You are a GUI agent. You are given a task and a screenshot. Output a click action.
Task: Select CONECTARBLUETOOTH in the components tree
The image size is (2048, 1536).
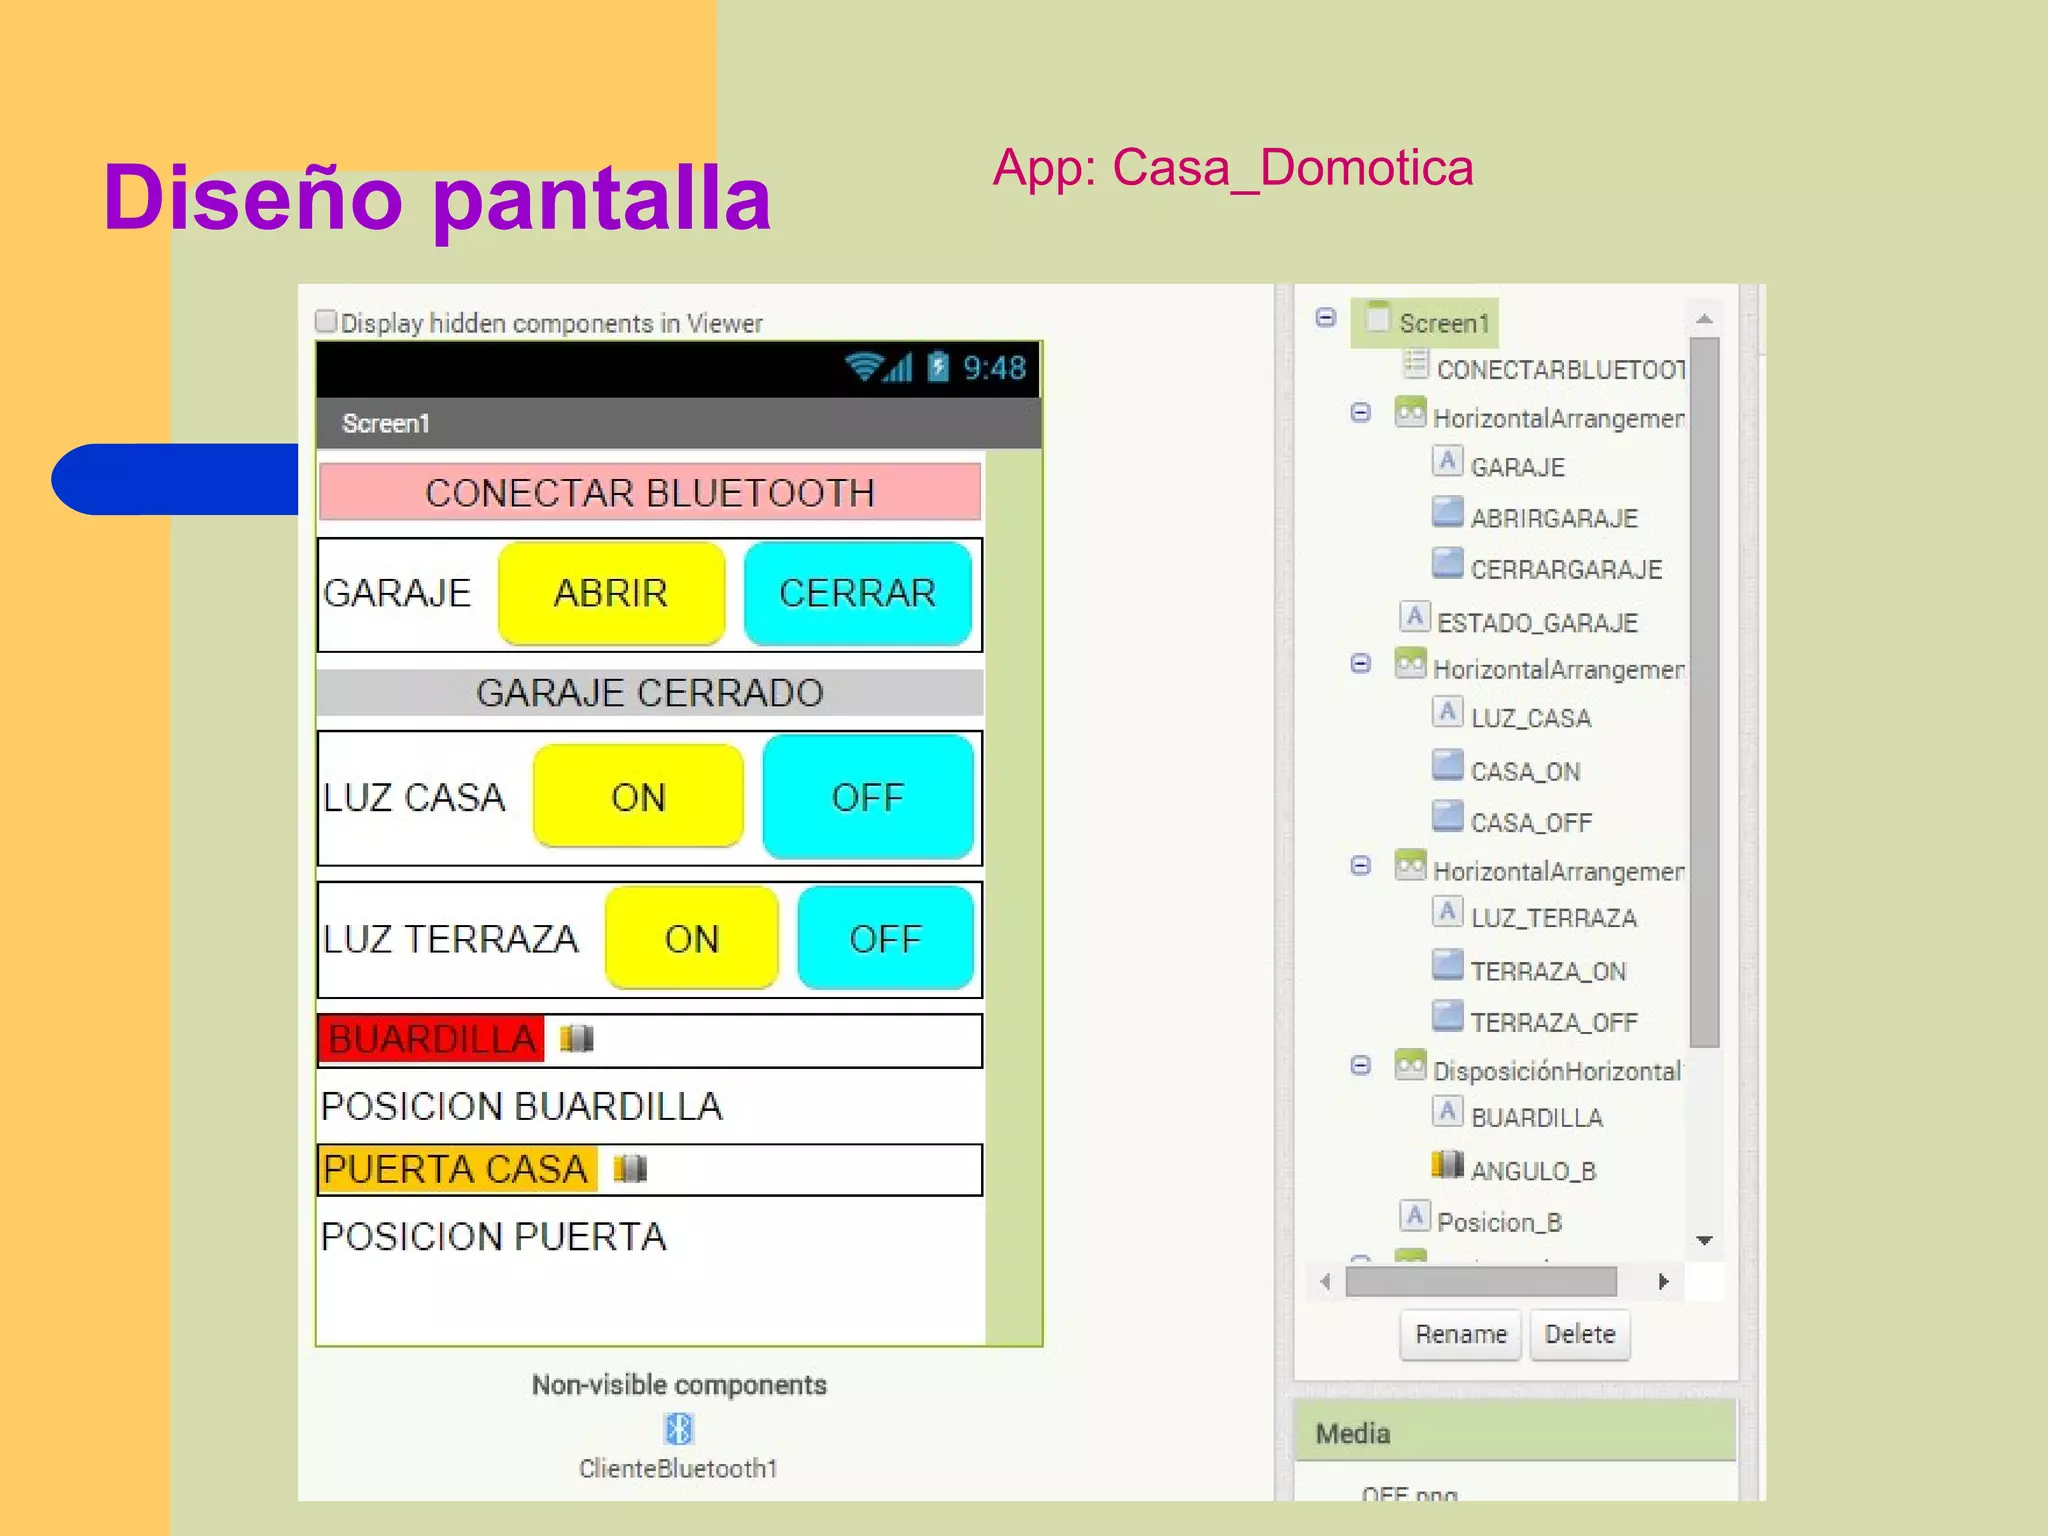click(x=1561, y=370)
